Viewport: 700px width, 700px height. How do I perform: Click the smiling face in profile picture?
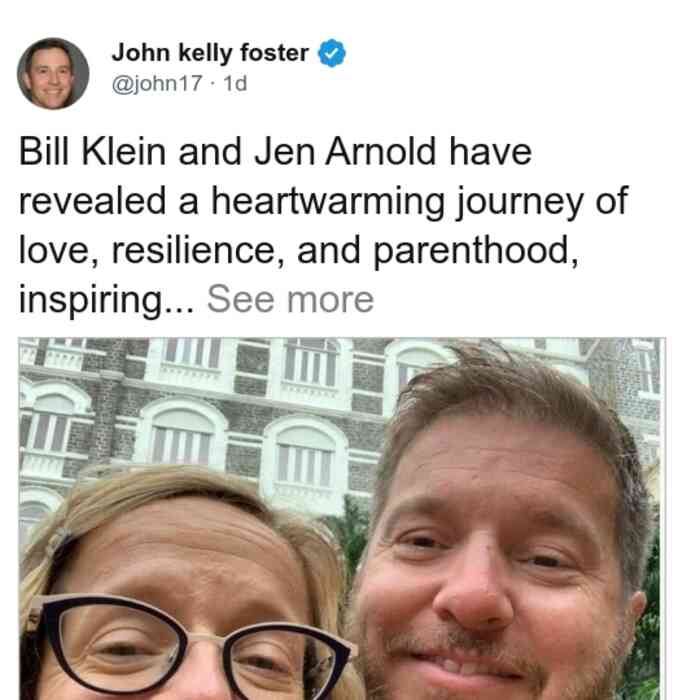51,77
